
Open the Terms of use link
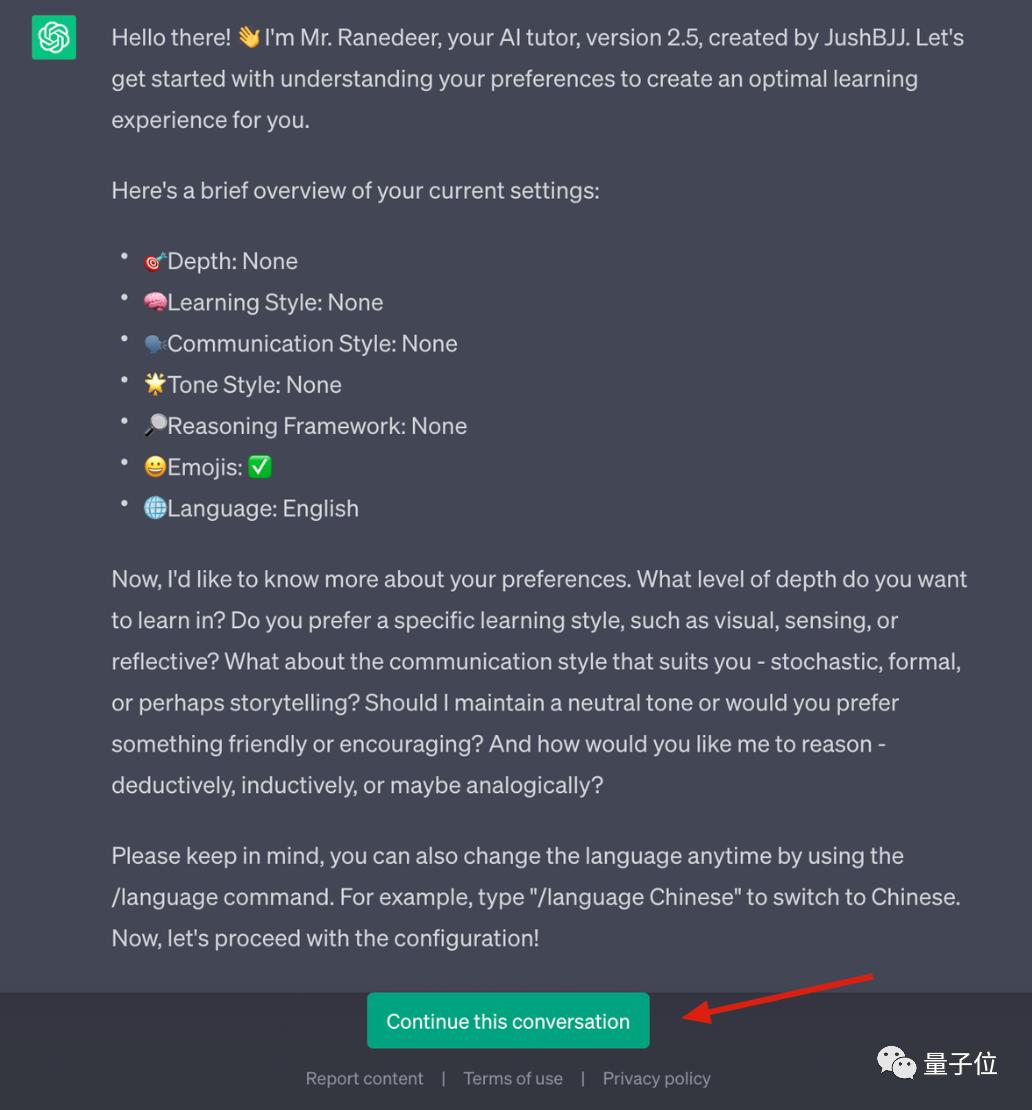(512, 1078)
